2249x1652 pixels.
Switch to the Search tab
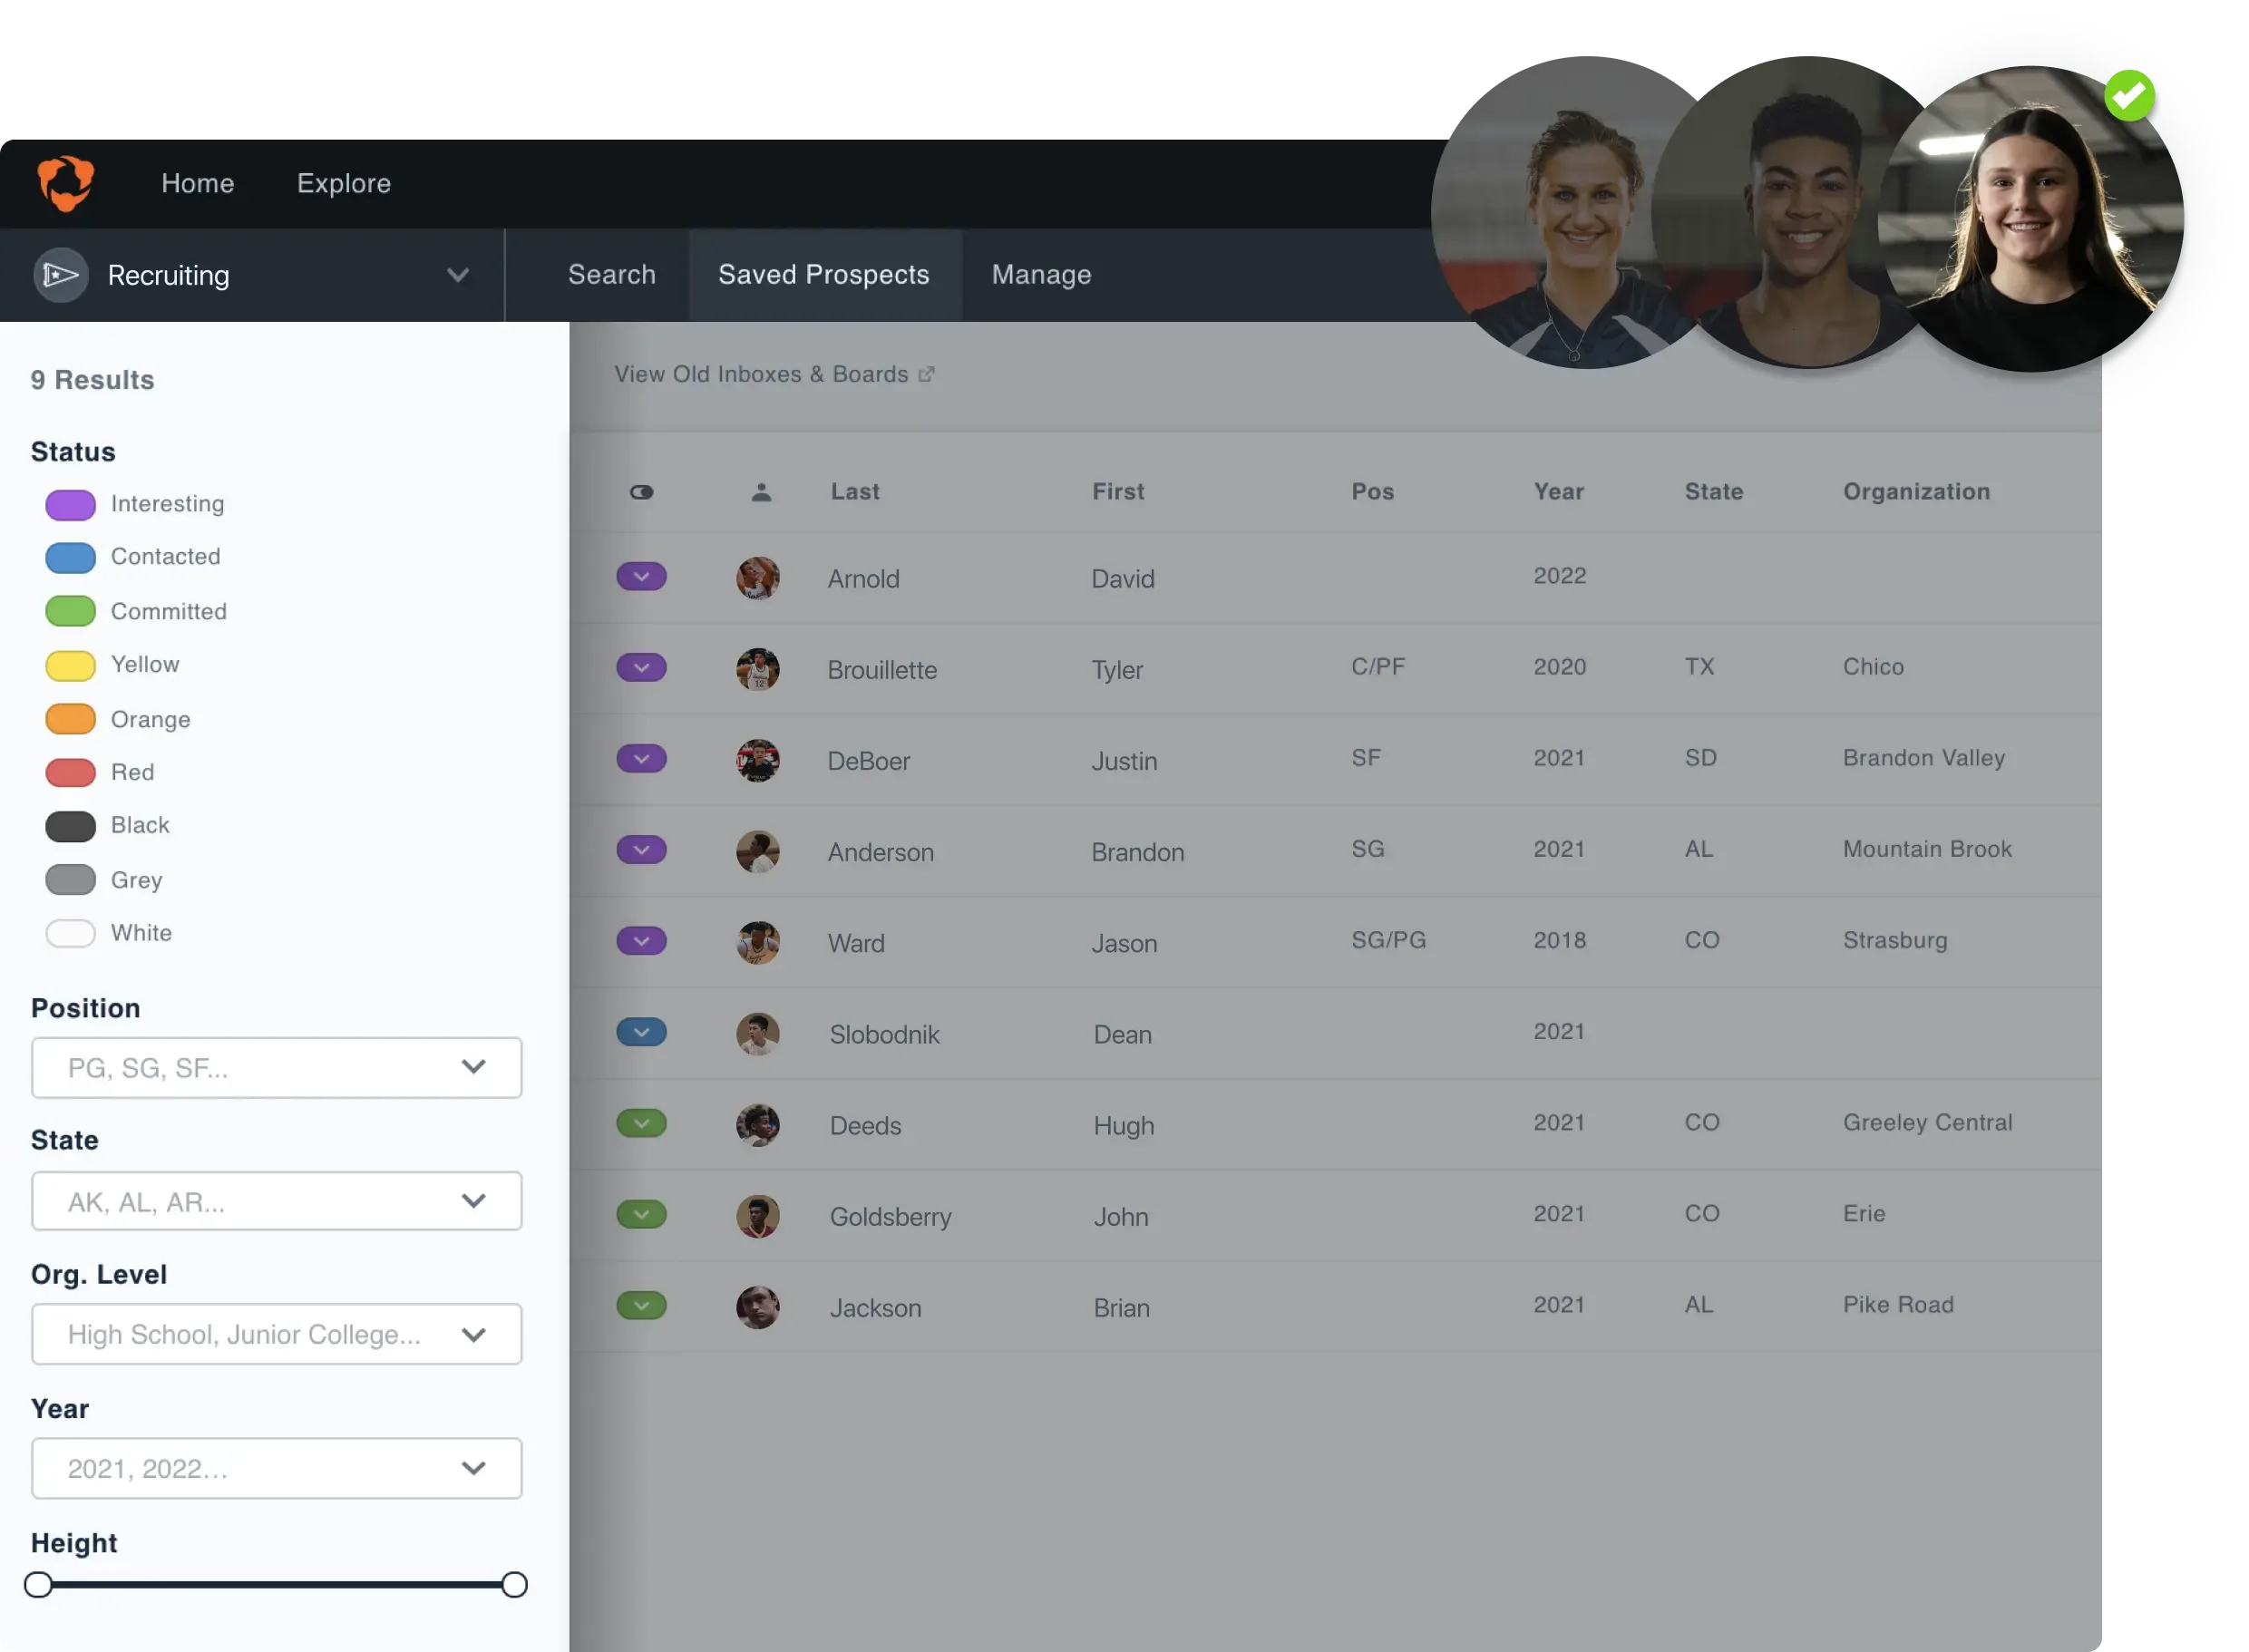(611, 275)
